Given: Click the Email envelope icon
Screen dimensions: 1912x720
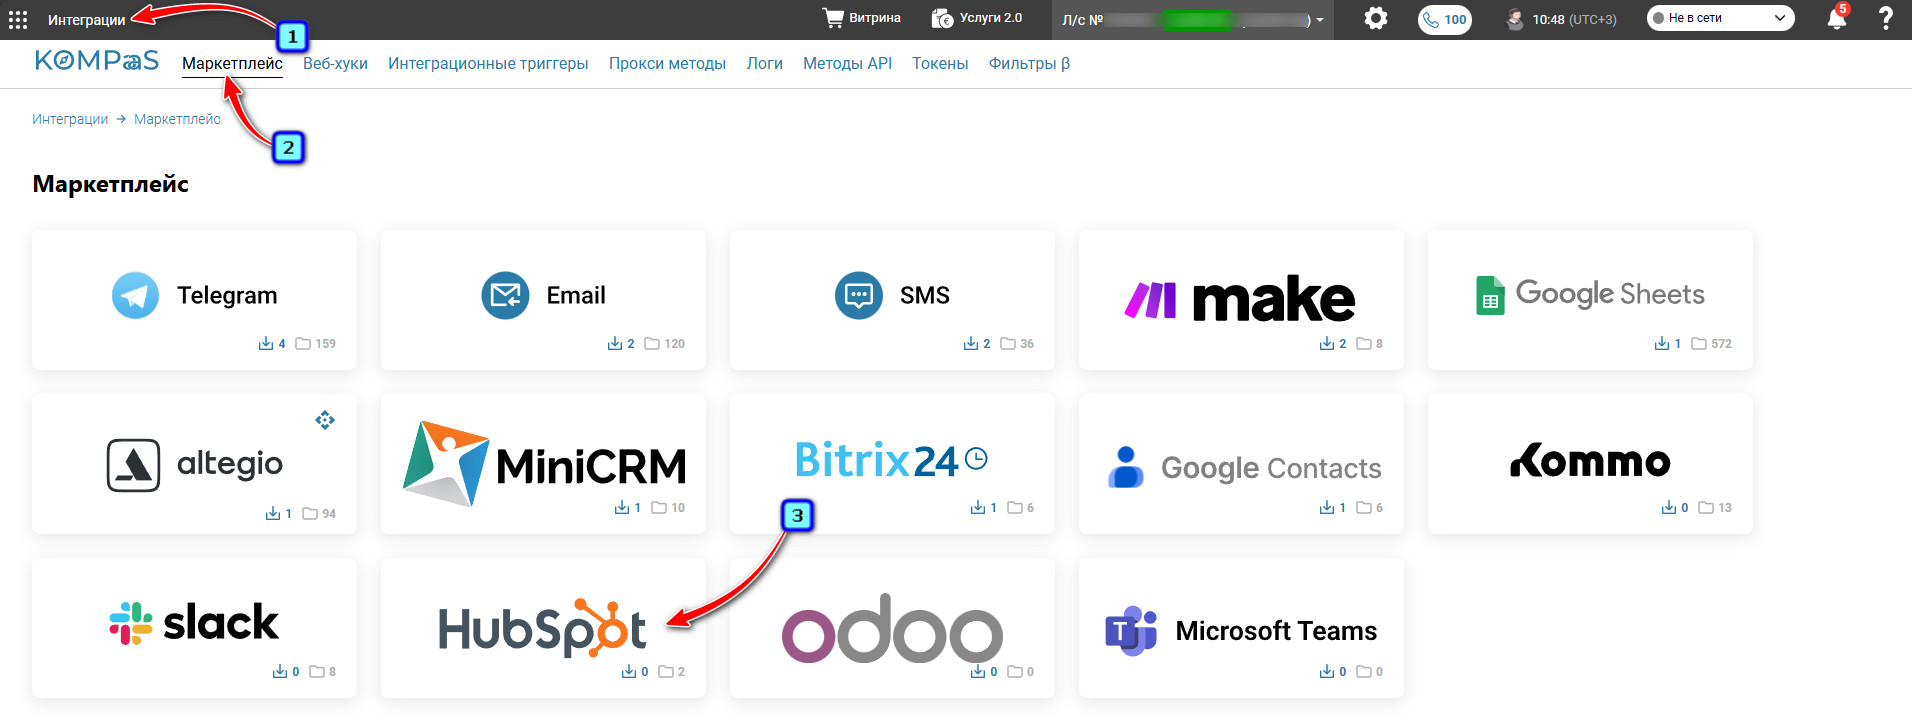Looking at the screenshot, I should [505, 295].
